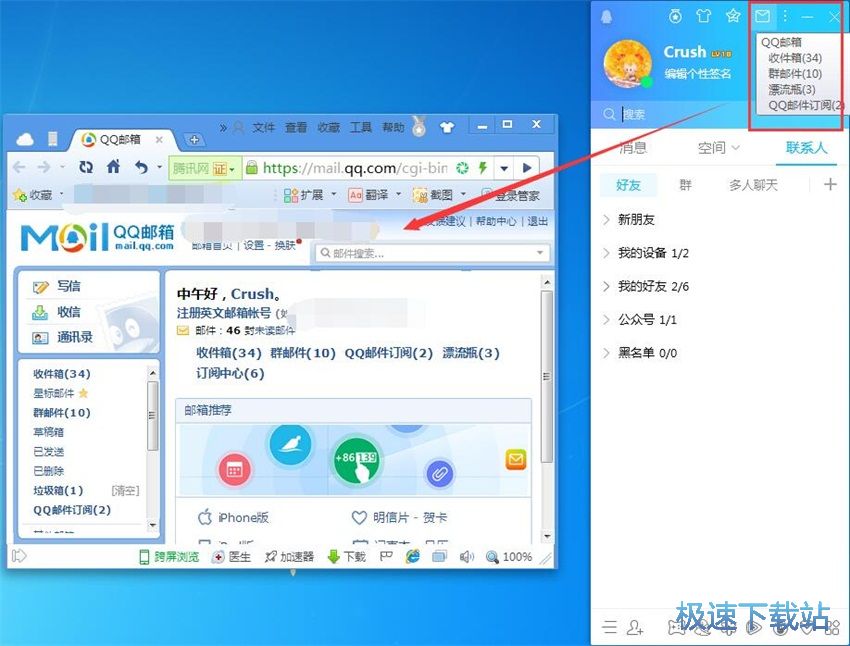This screenshot has height=646, width=850.
Task: Select the 群 sub-tab in QQ contacts
Action: tap(686, 185)
